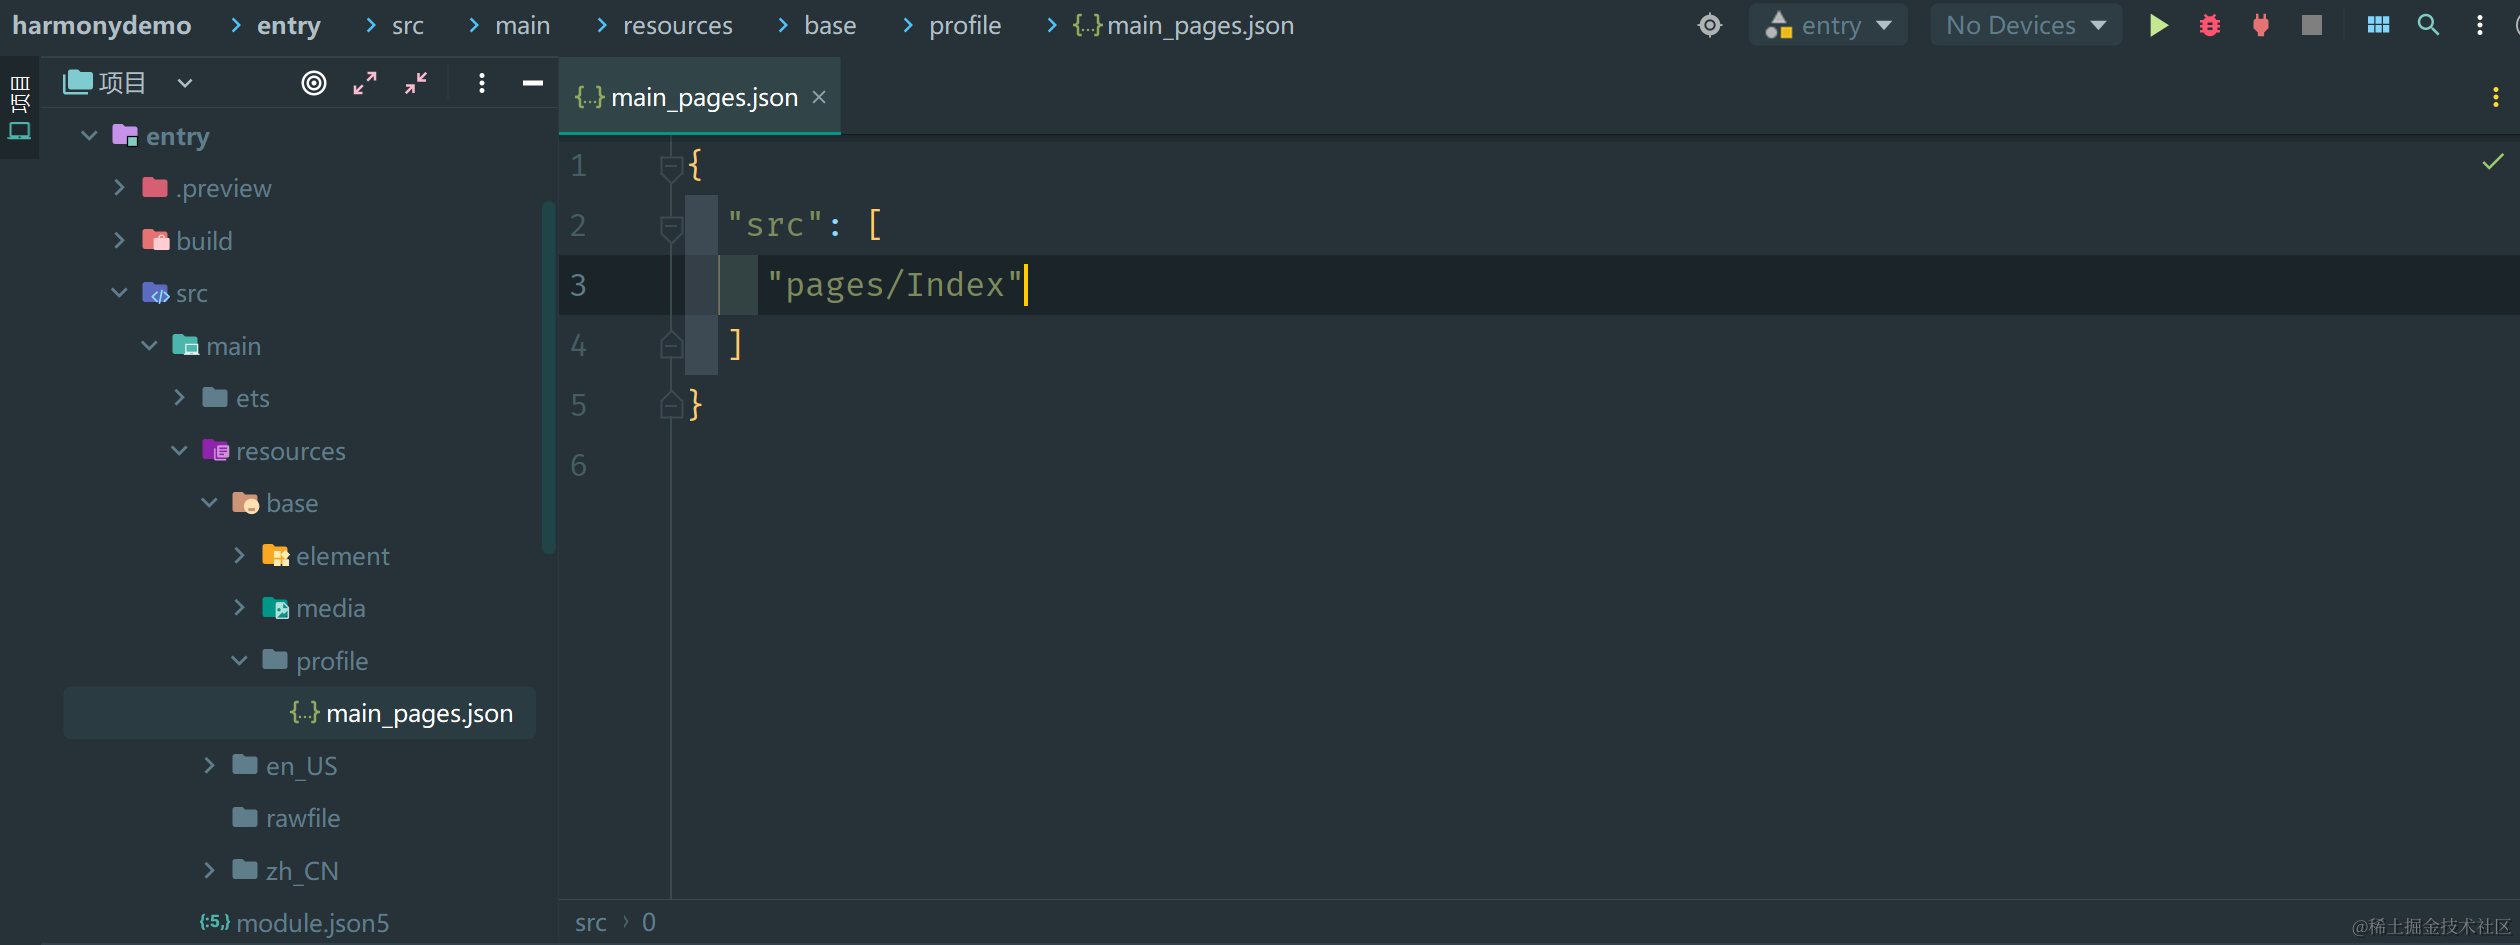Expand the ets folder
Screen dimensions: 2520x945
(179, 397)
